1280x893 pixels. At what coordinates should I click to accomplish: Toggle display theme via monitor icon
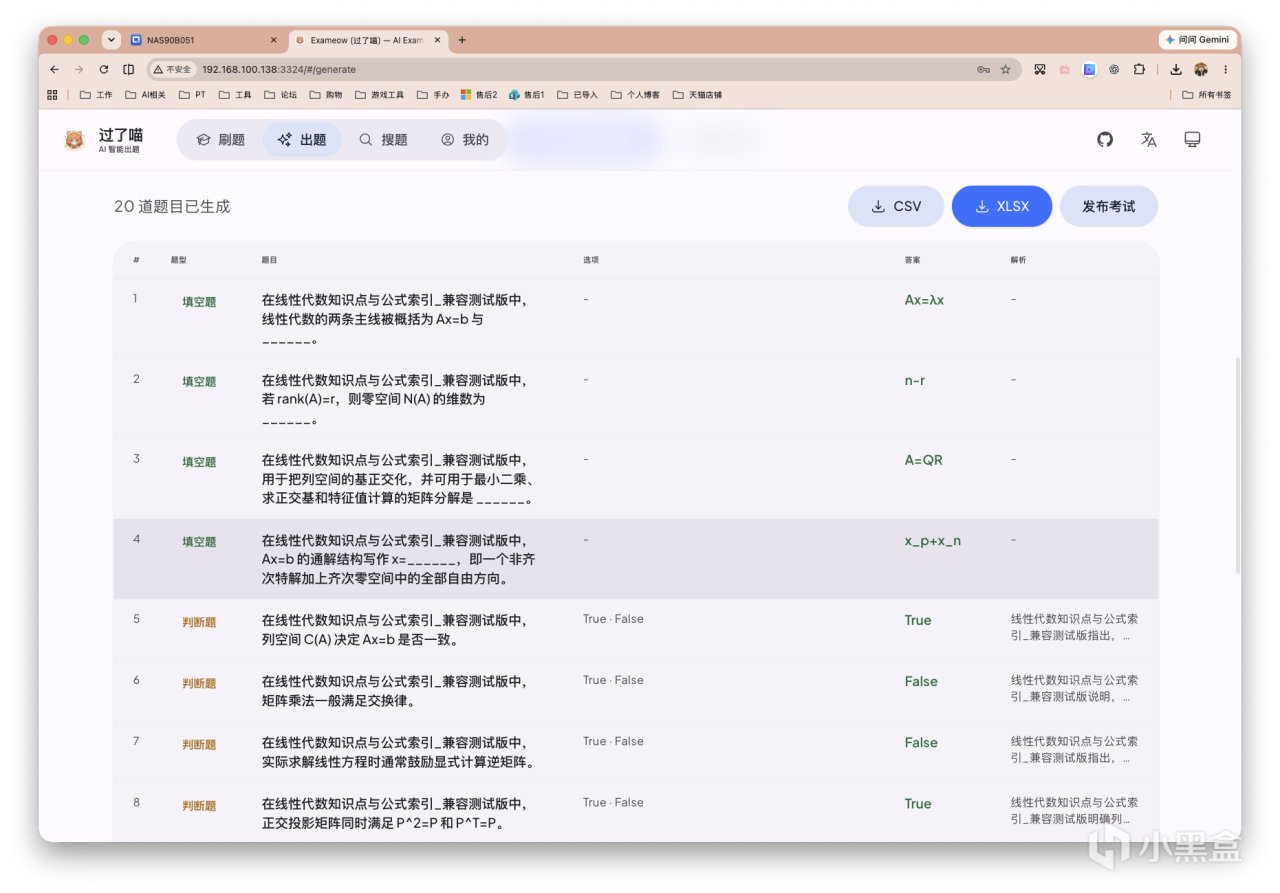(x=1192, y=140)
